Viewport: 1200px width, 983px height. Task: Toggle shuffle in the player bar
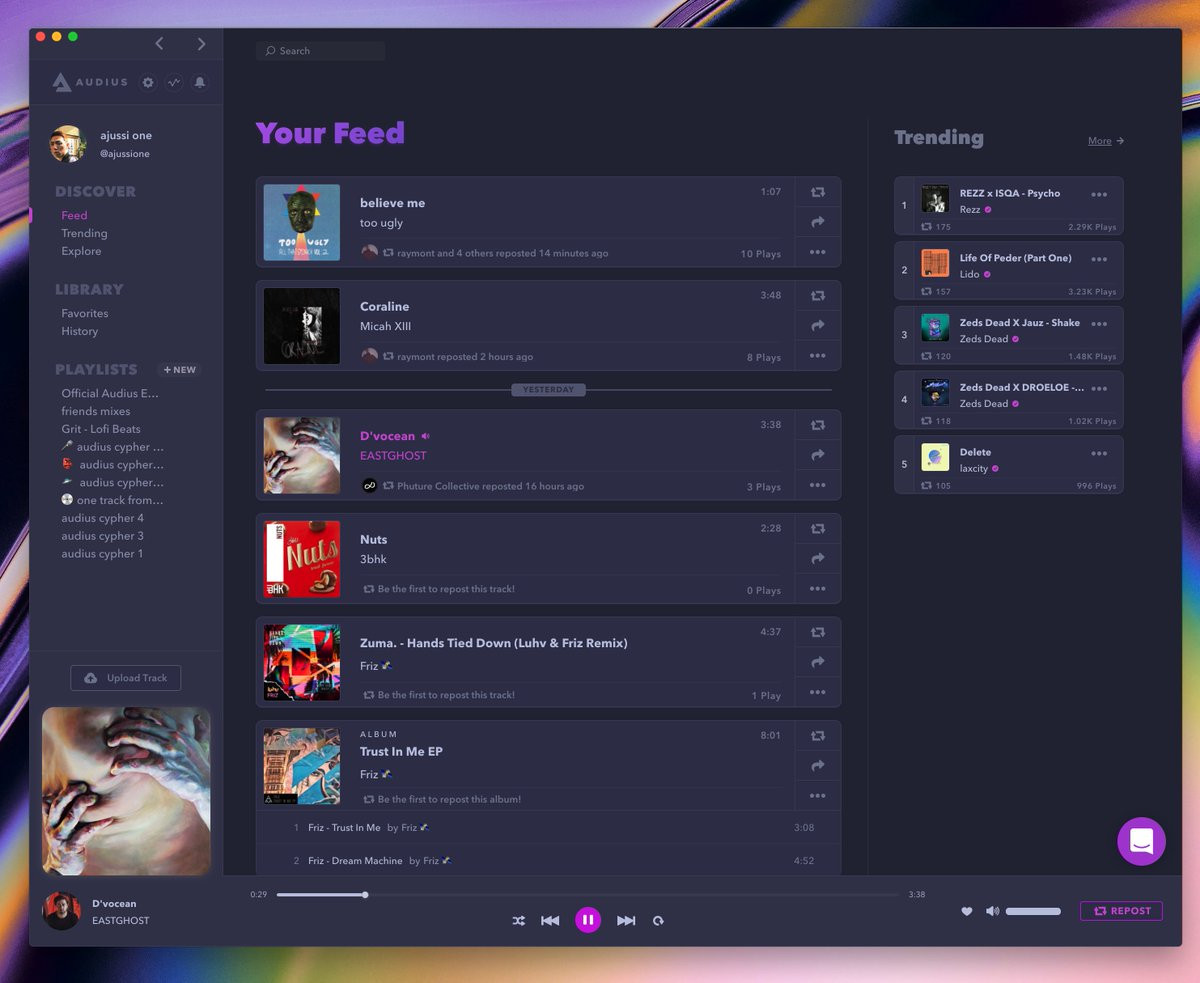click(x=519, y=920)
